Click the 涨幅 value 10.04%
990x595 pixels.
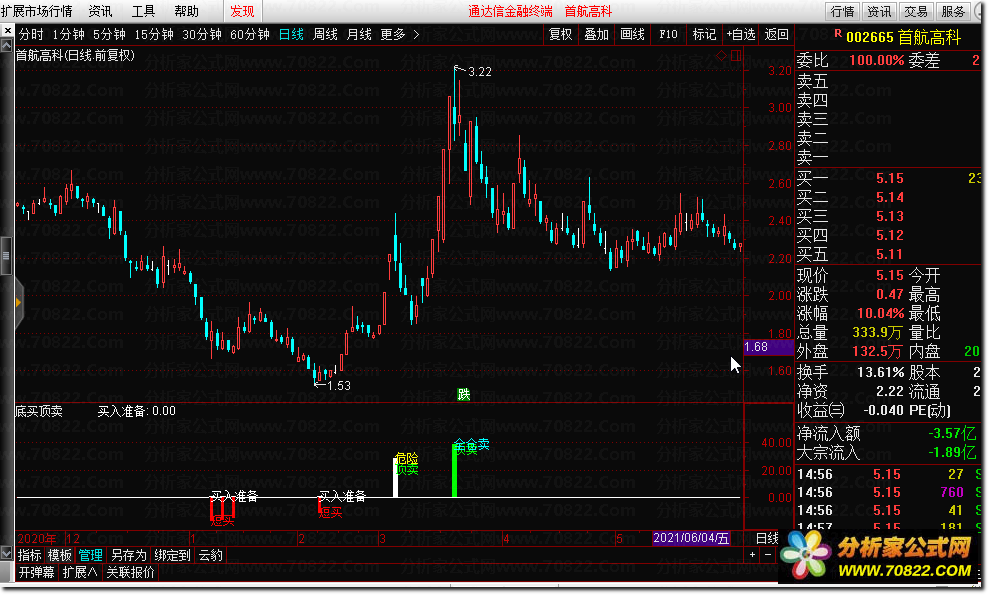click(881, 314)
